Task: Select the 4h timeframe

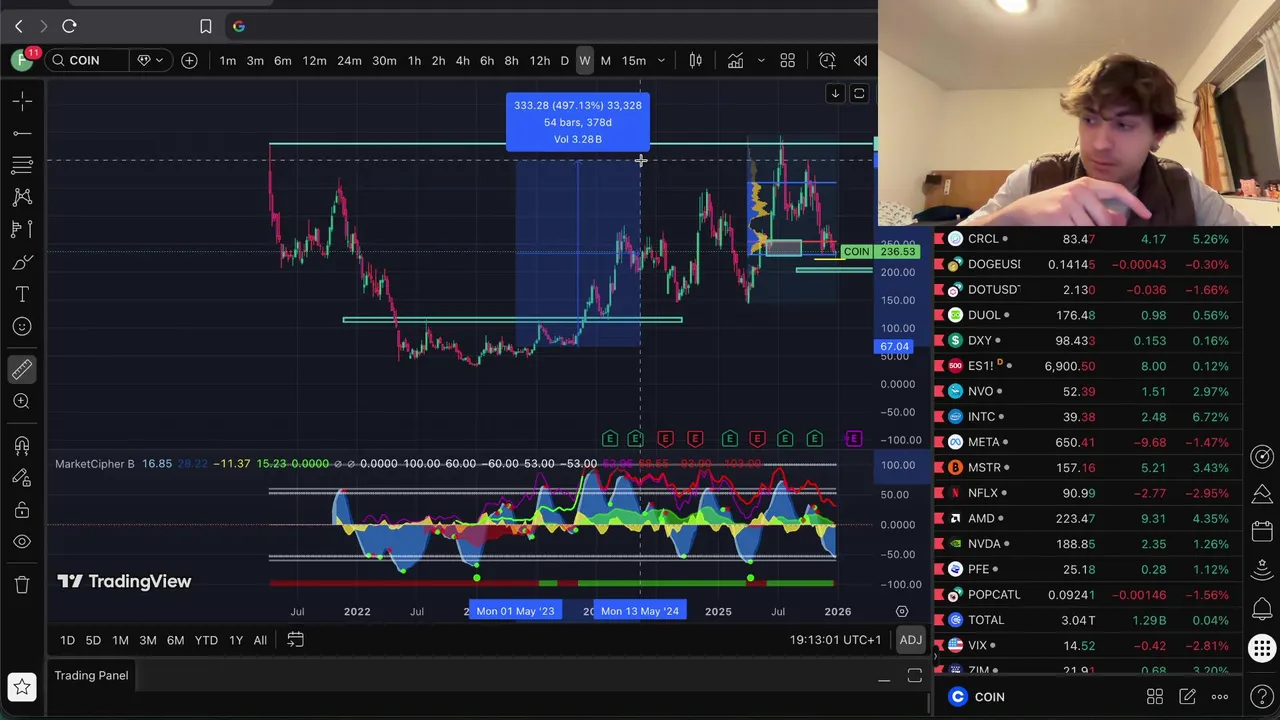Action: (462, 61)
